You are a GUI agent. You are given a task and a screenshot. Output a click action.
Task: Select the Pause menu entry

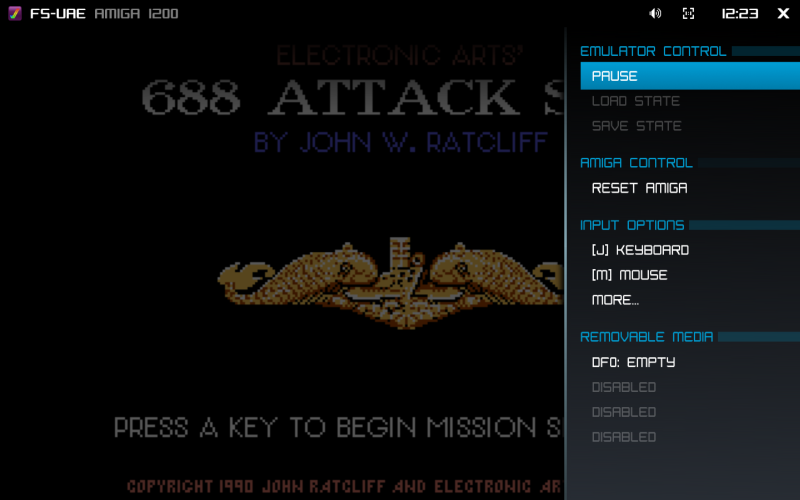pyautogui.click(x=690, y=76)
